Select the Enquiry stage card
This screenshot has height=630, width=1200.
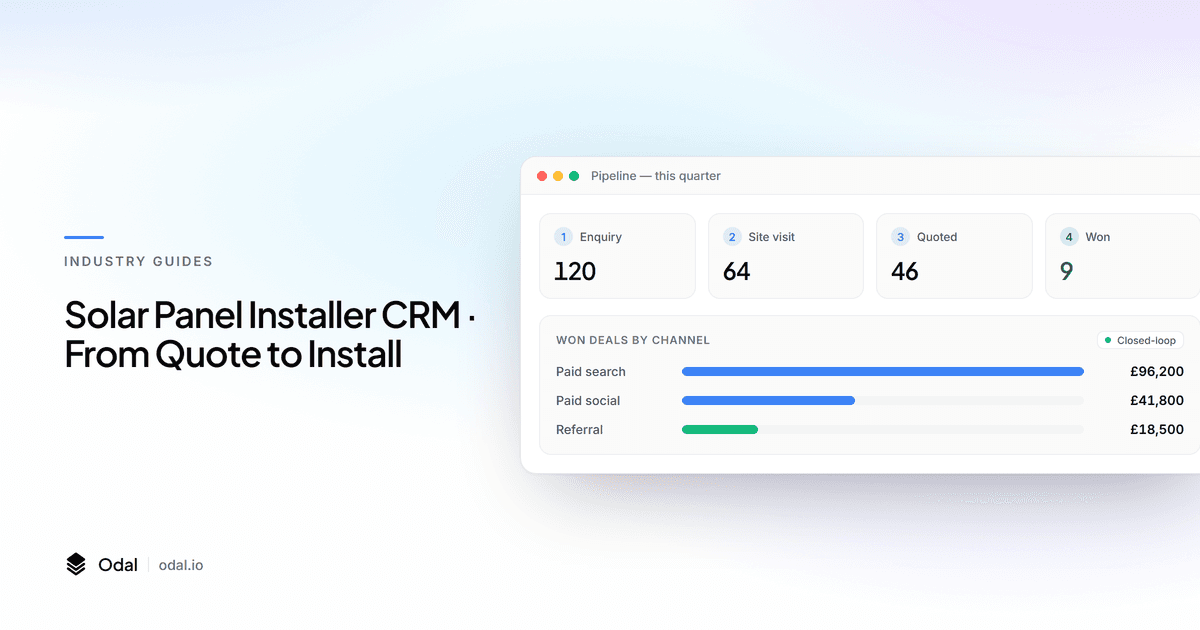tap(617, 256)
